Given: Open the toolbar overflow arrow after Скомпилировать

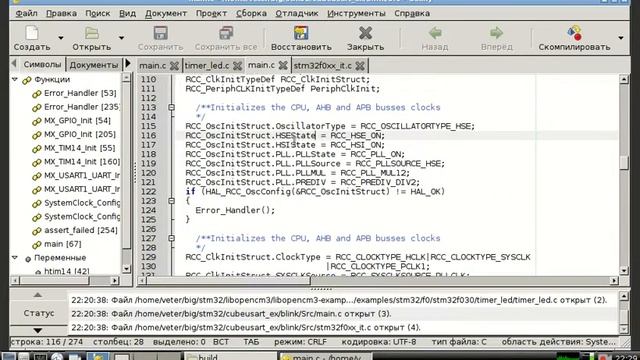Looking at the screenshot, I should pos(621,38).
